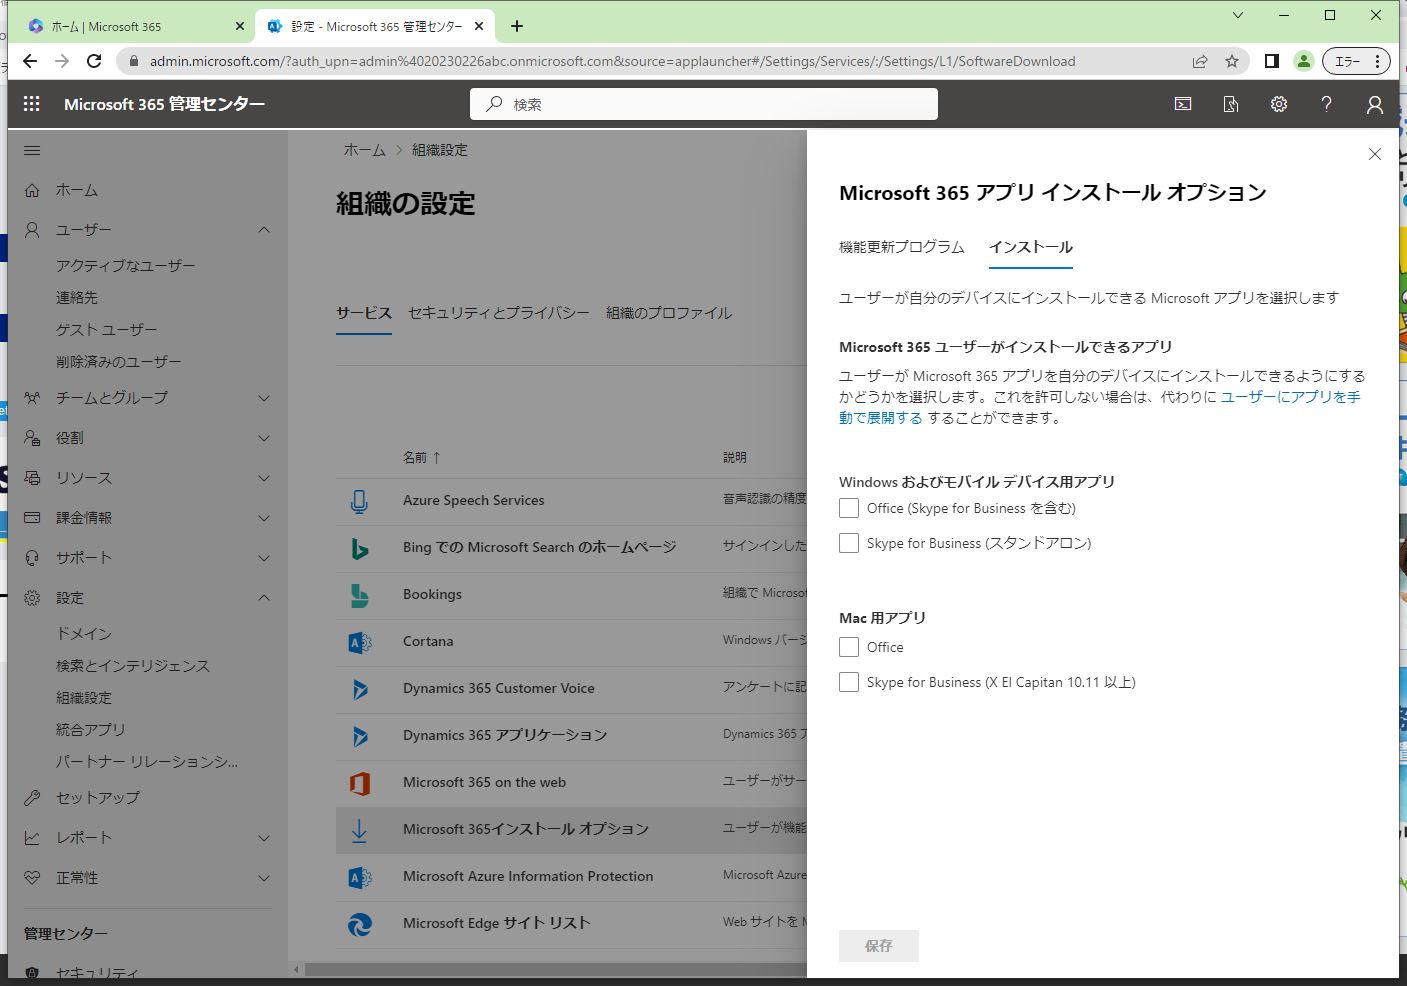1407x986 pixels.
Task: Click the リソース icon in sidebar
Action: (32, 478)
